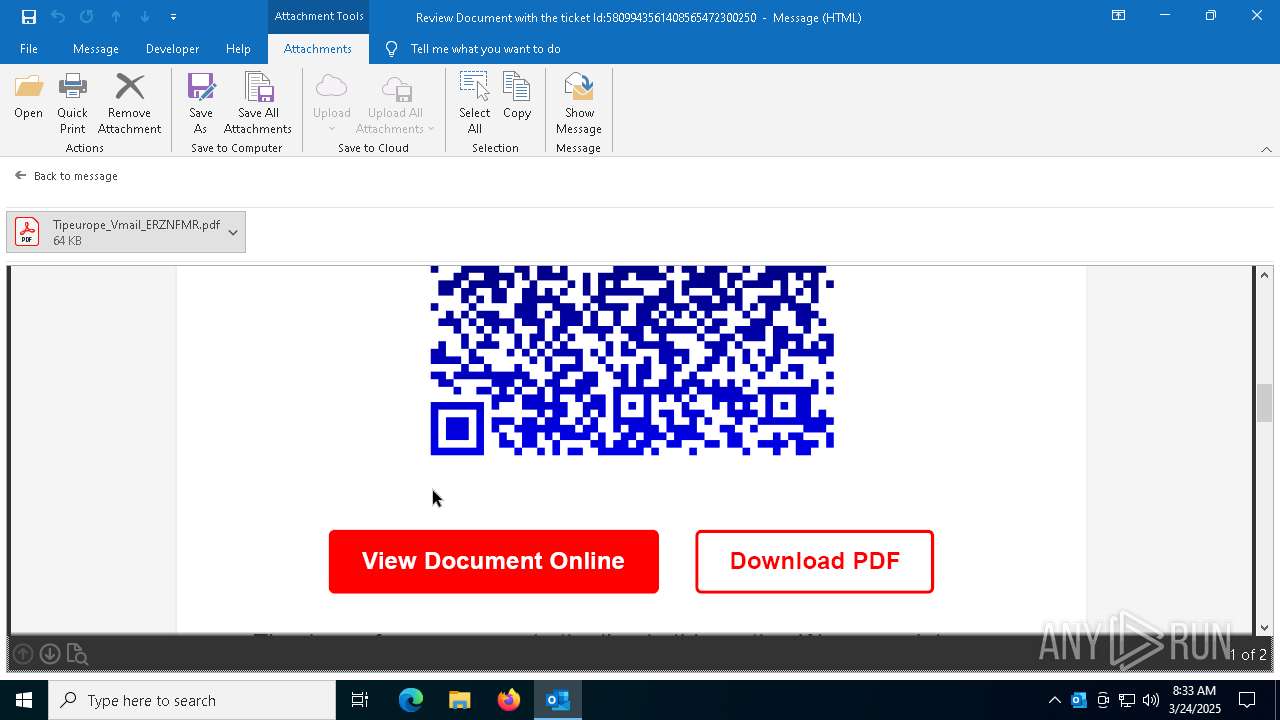Click the preview scroll up arrow
The image size is (1280, 720).
coord(1265,275)
